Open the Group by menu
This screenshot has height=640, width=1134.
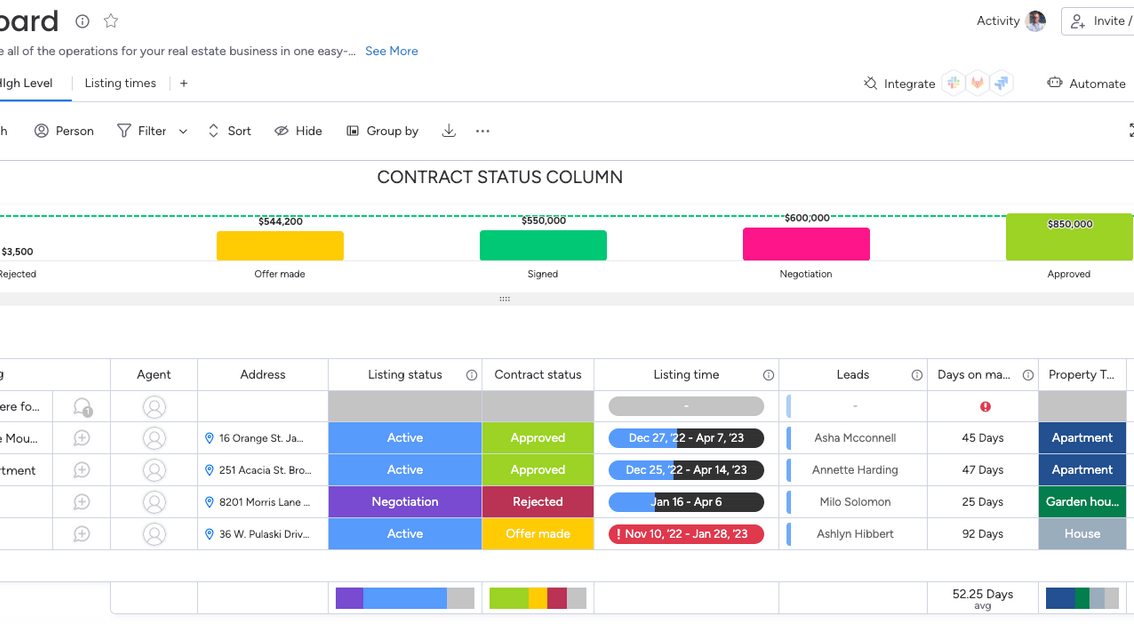tap(382, 131)
